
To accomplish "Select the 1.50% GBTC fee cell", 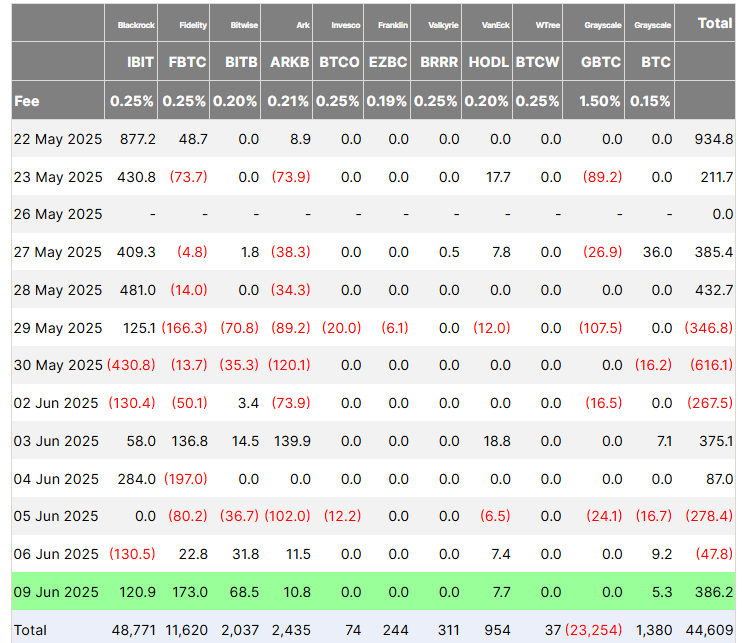I will coord(600,101).
